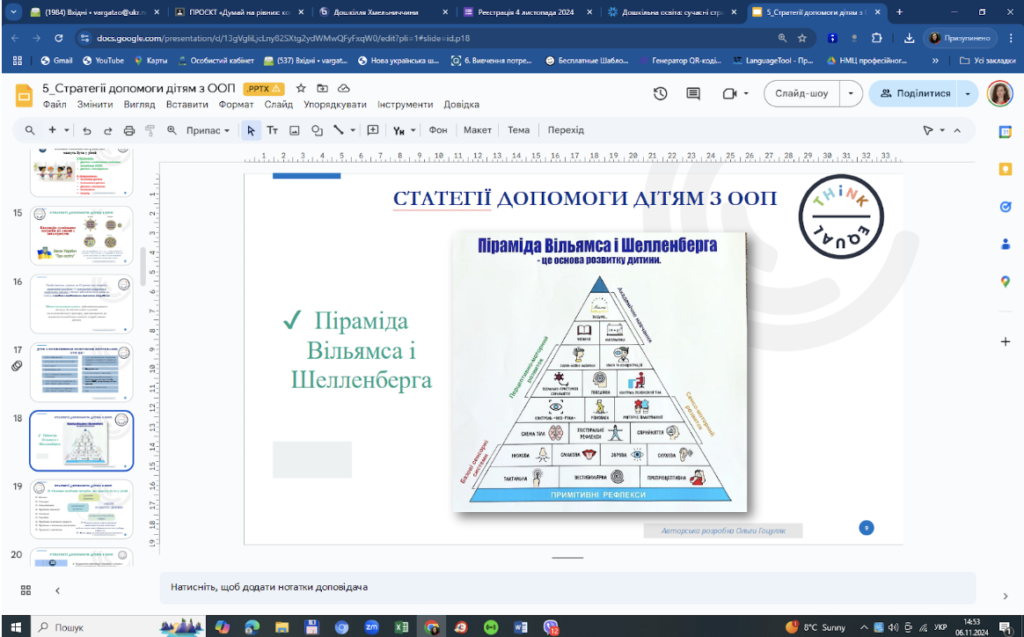Open grid view of slides
Image resolution: width=1024 pixels, height=637 pixels.
click(x=25, y=591)
